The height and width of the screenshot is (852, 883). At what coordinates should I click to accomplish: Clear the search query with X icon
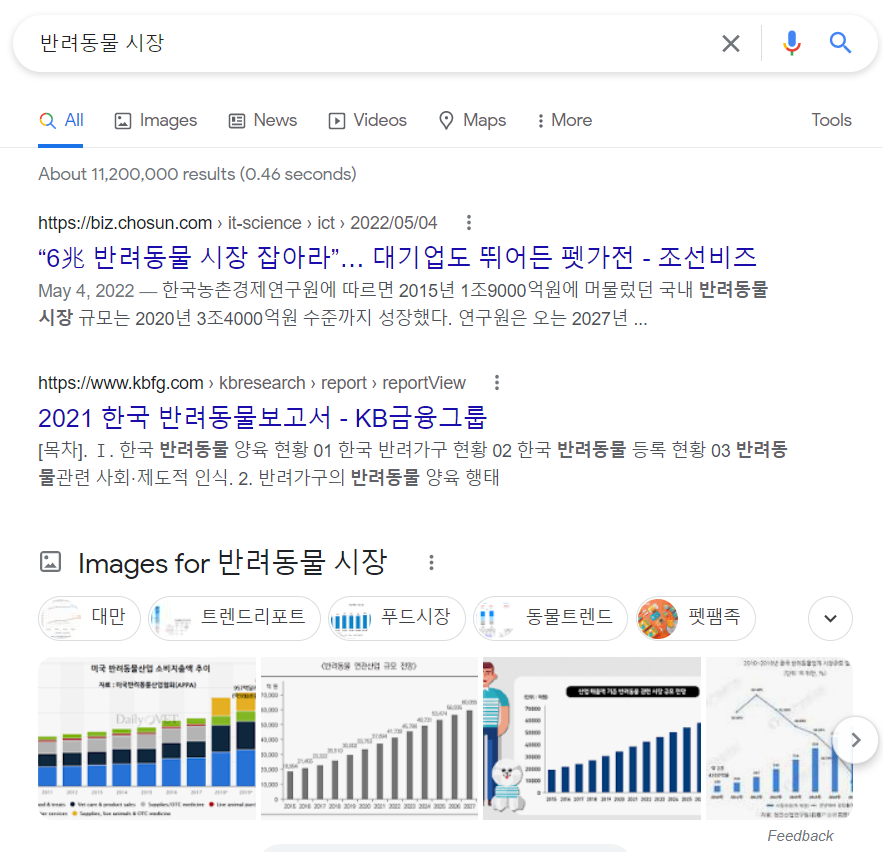[730, 43]
